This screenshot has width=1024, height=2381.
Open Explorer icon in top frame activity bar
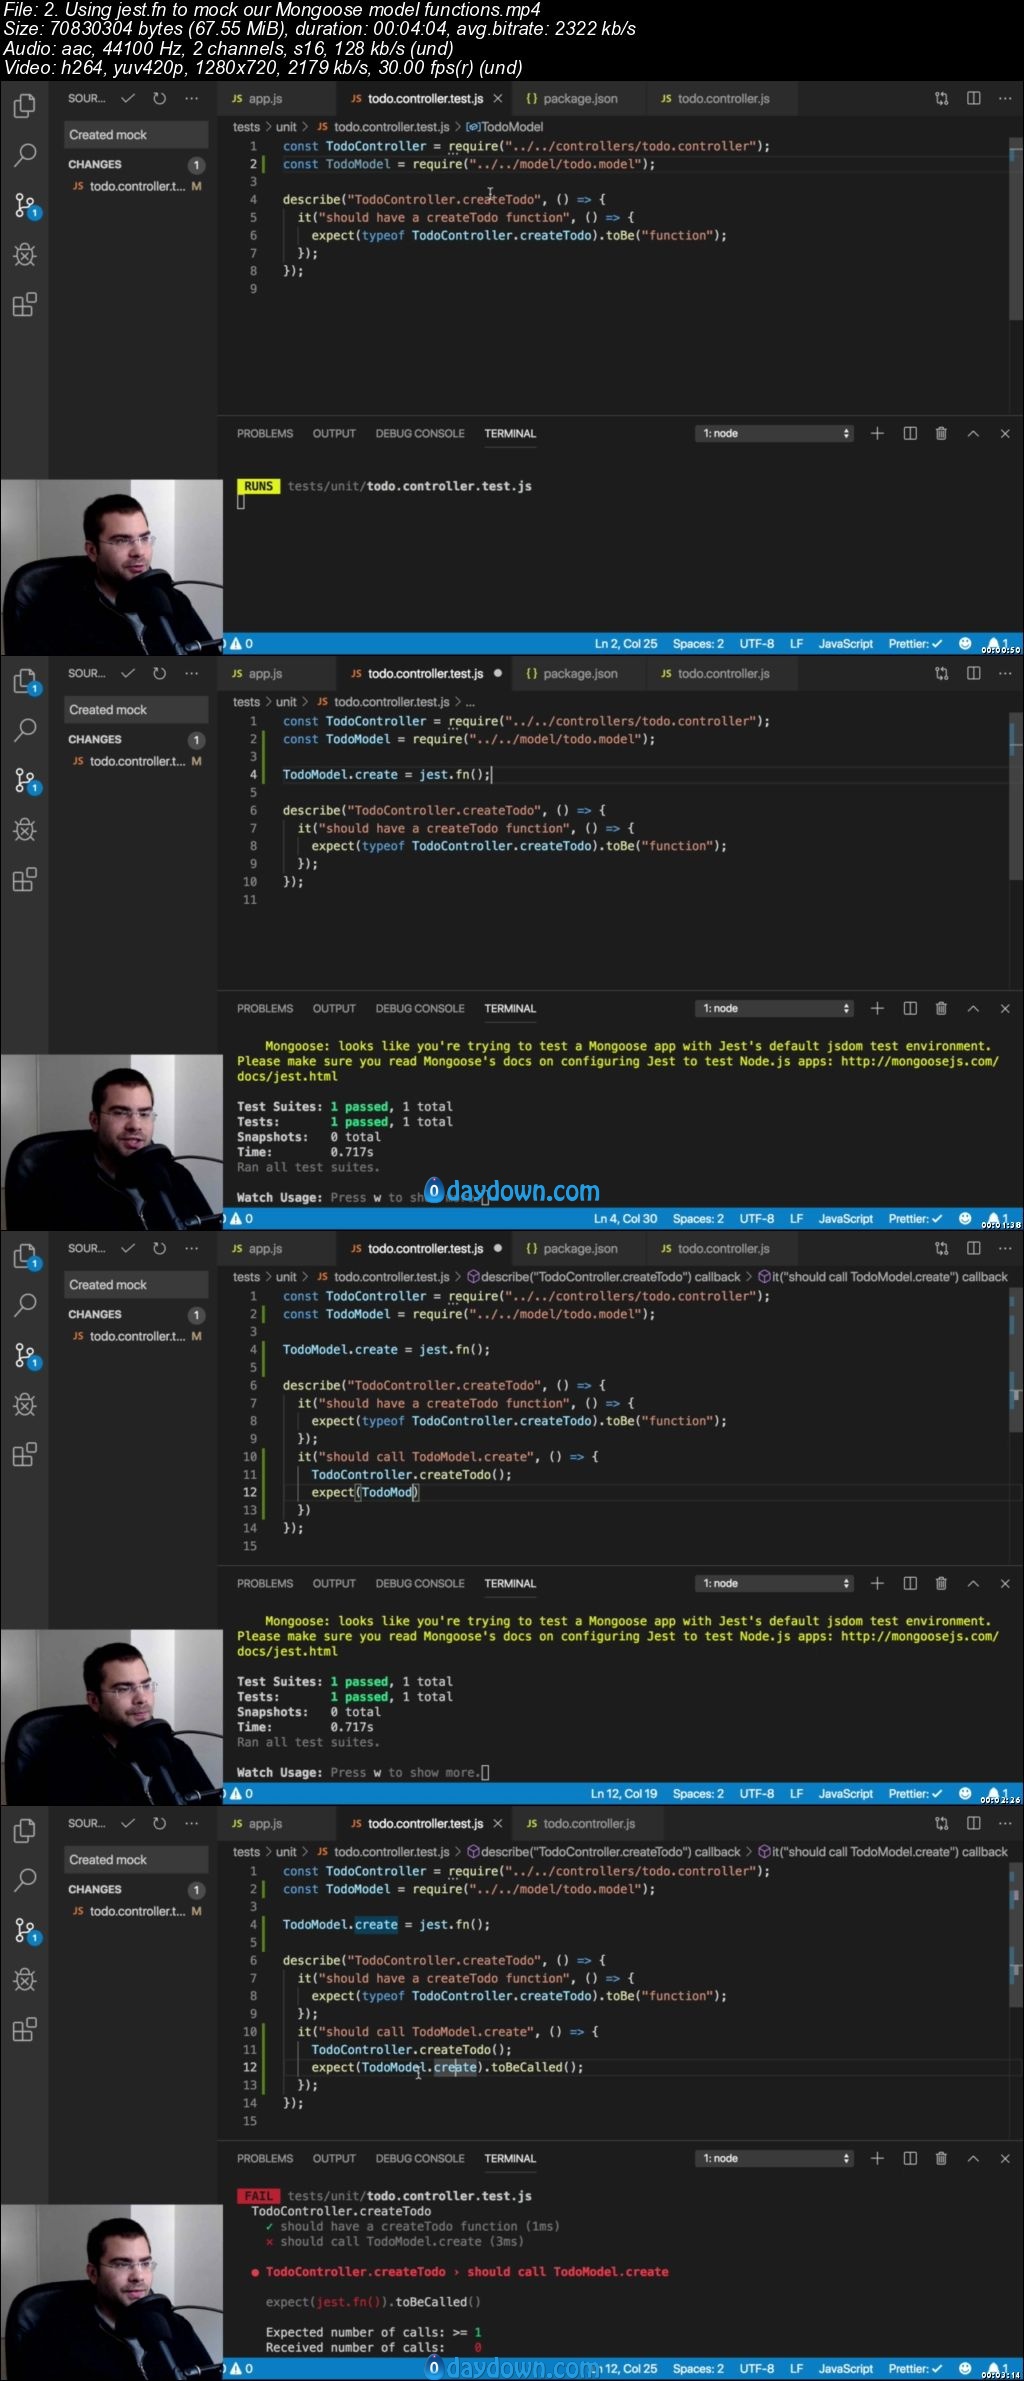pyautogui.click(x=25, y=105)
